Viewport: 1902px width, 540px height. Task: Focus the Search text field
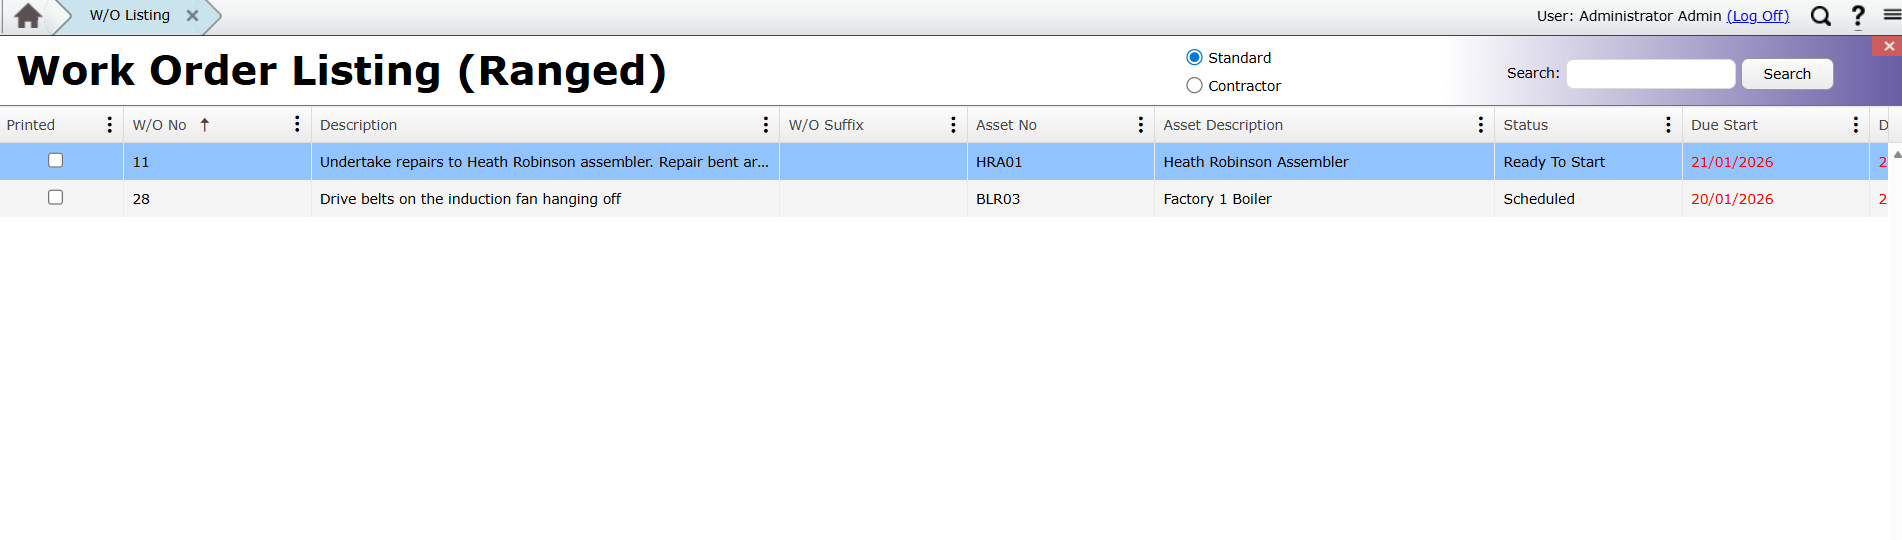1650,74
